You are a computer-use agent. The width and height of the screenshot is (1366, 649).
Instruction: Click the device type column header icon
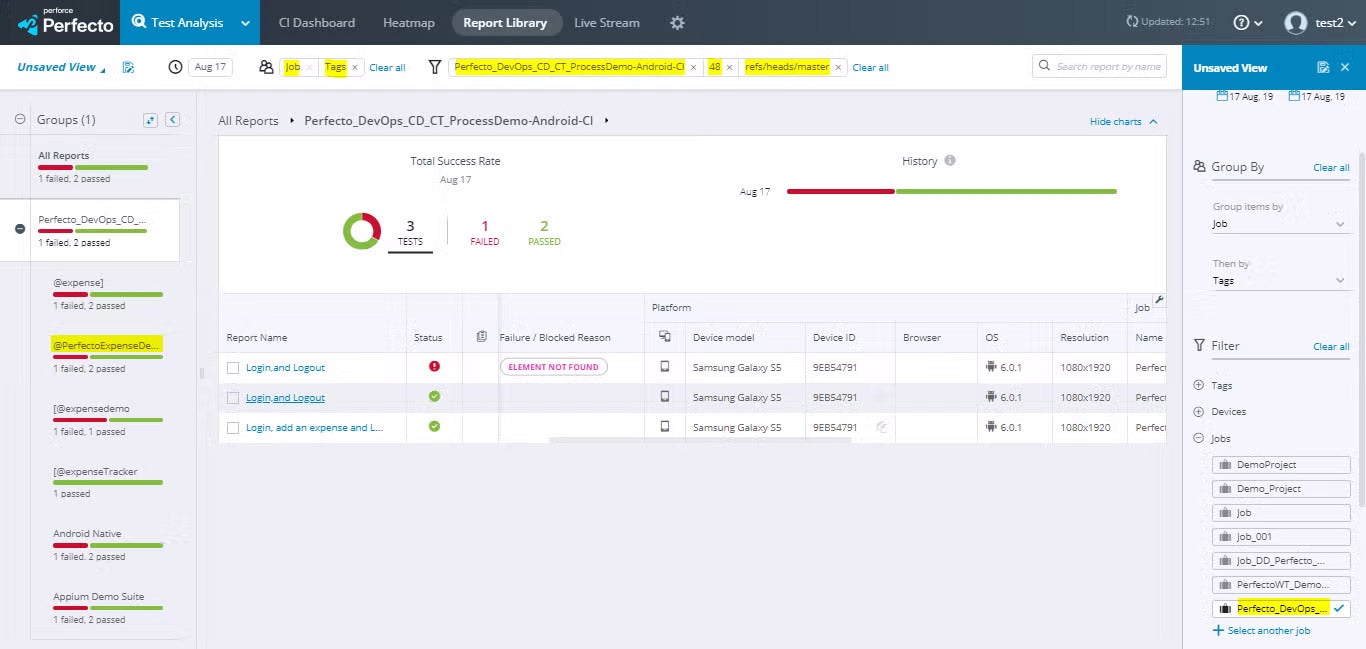point(665,337)
